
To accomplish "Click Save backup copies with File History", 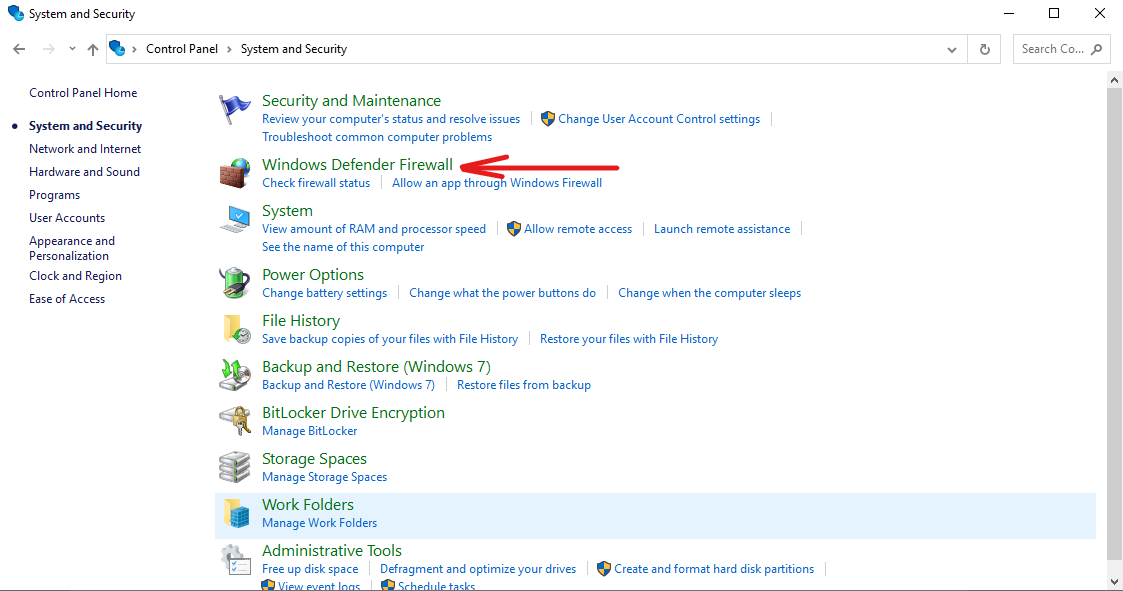I will pyautogui.click(x=390, y=339).
